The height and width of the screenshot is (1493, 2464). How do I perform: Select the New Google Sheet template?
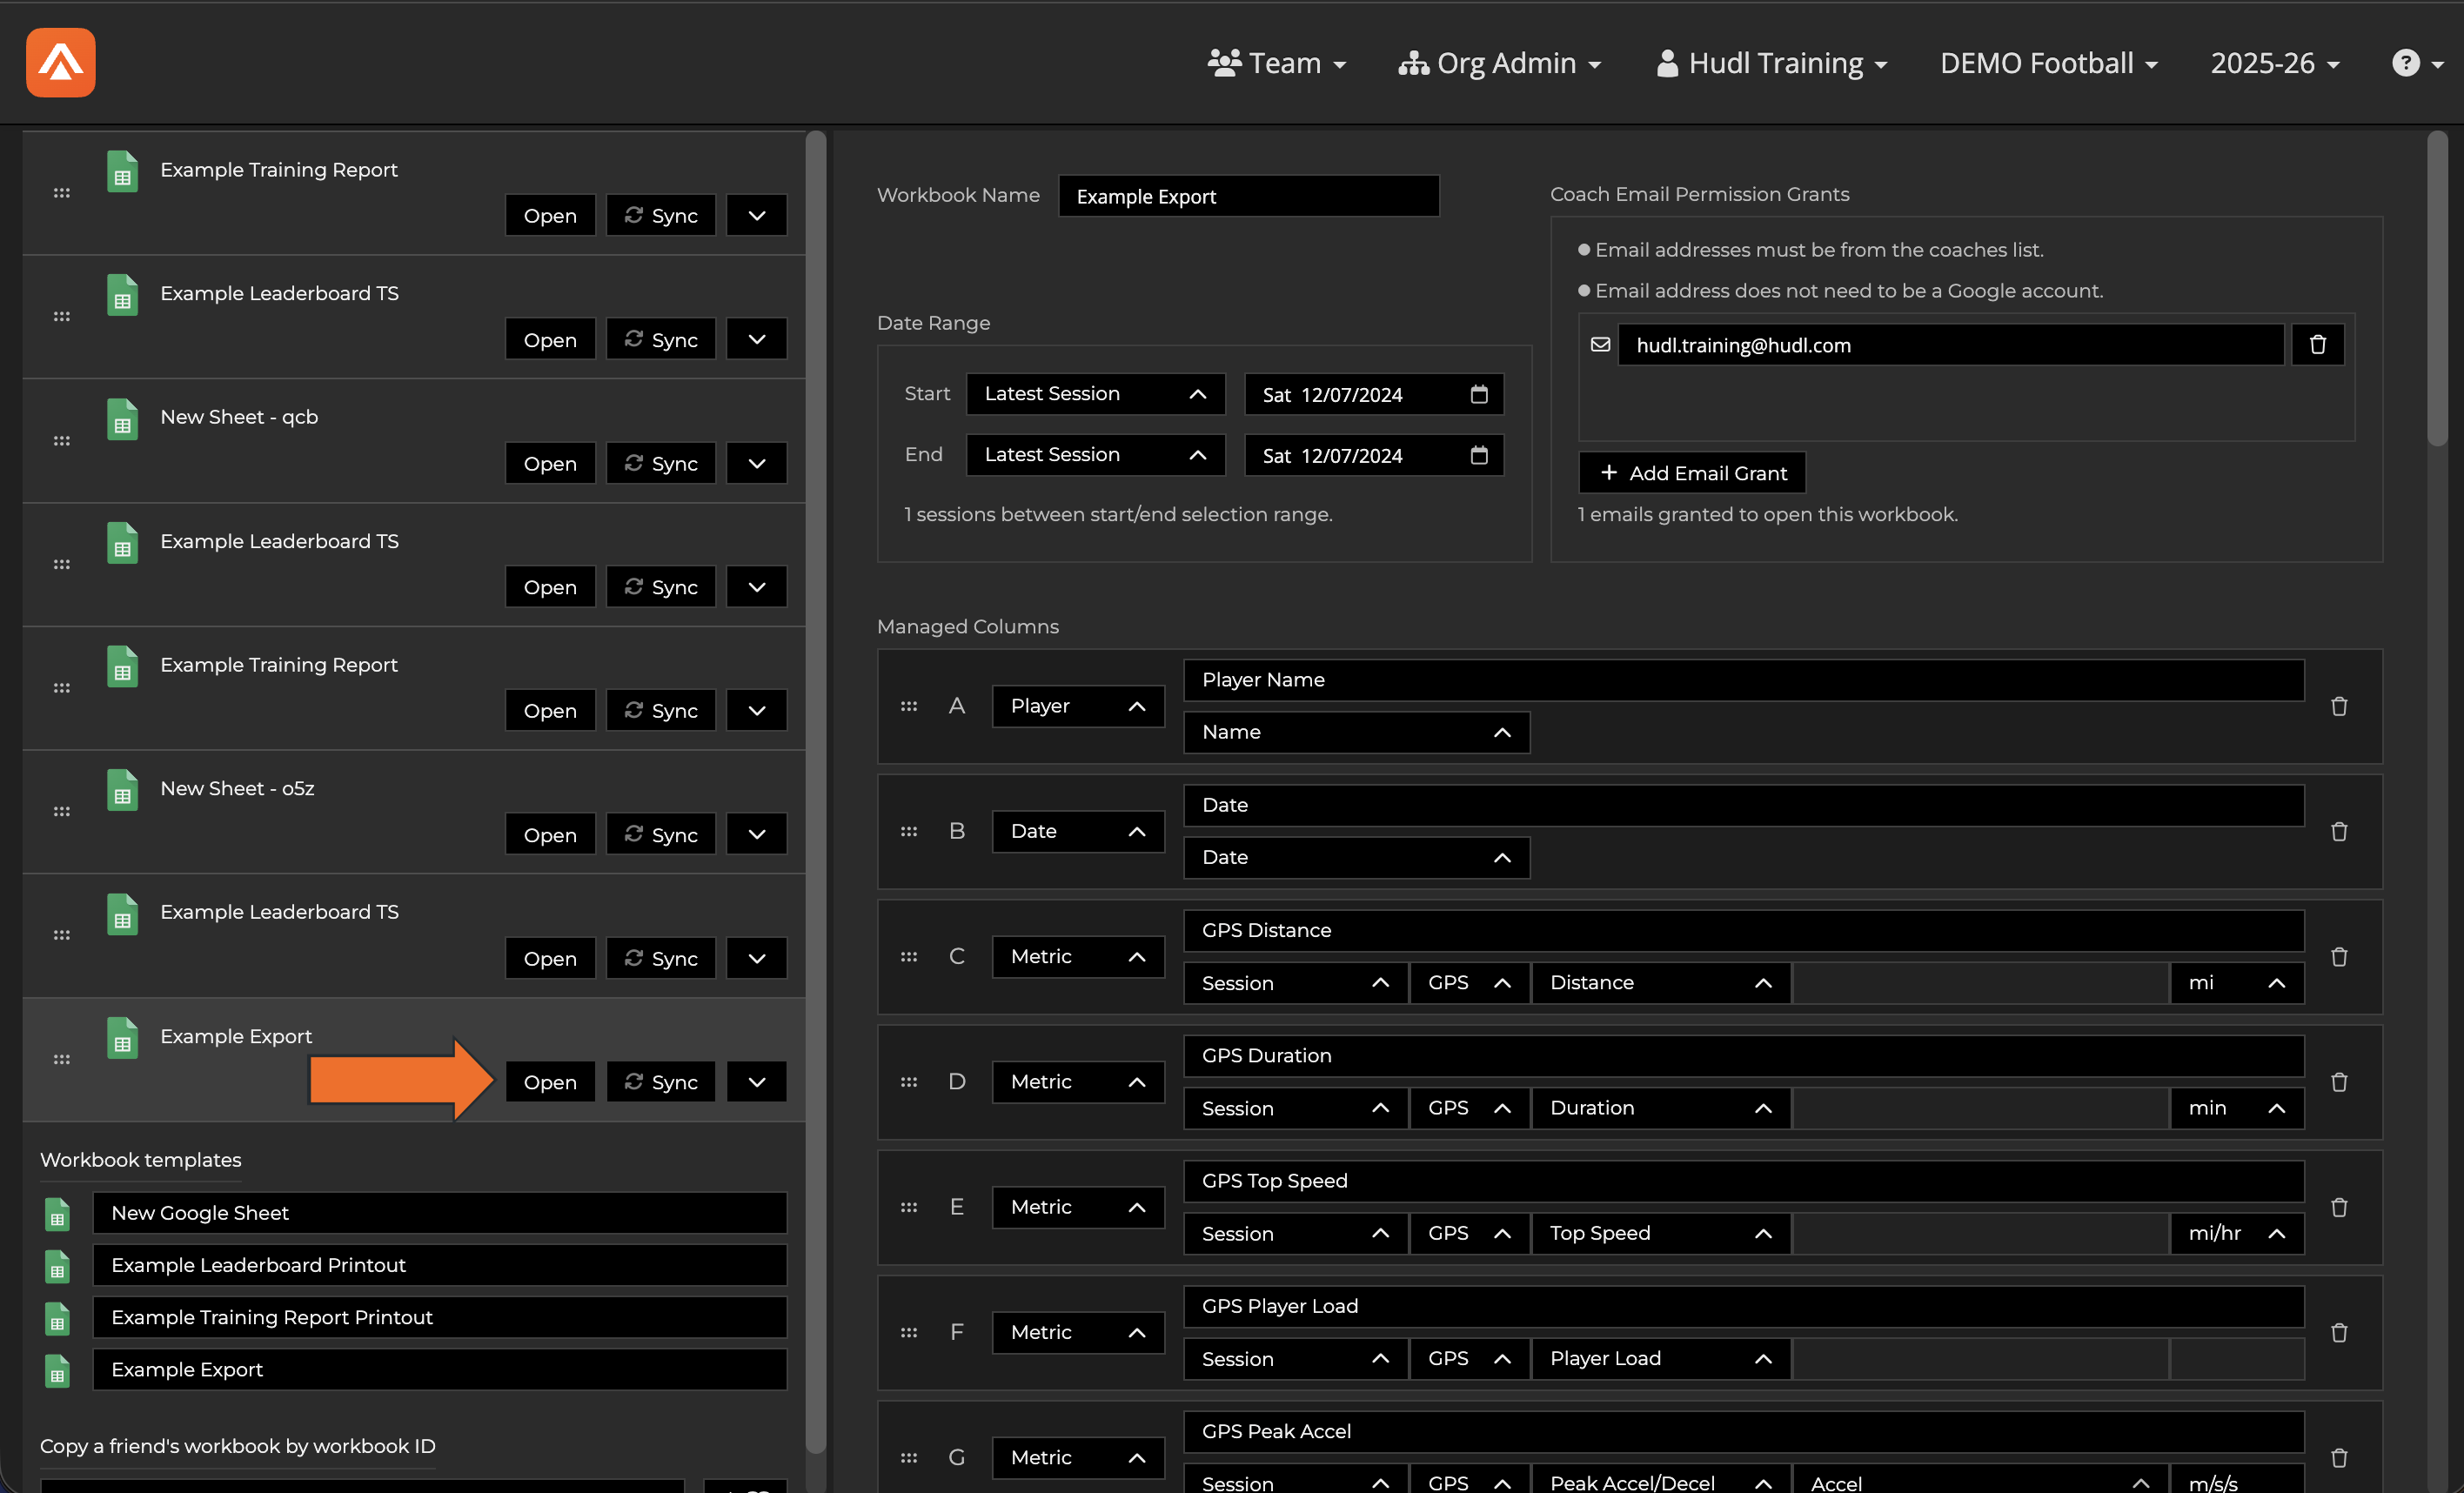[x=440, y=1213]
